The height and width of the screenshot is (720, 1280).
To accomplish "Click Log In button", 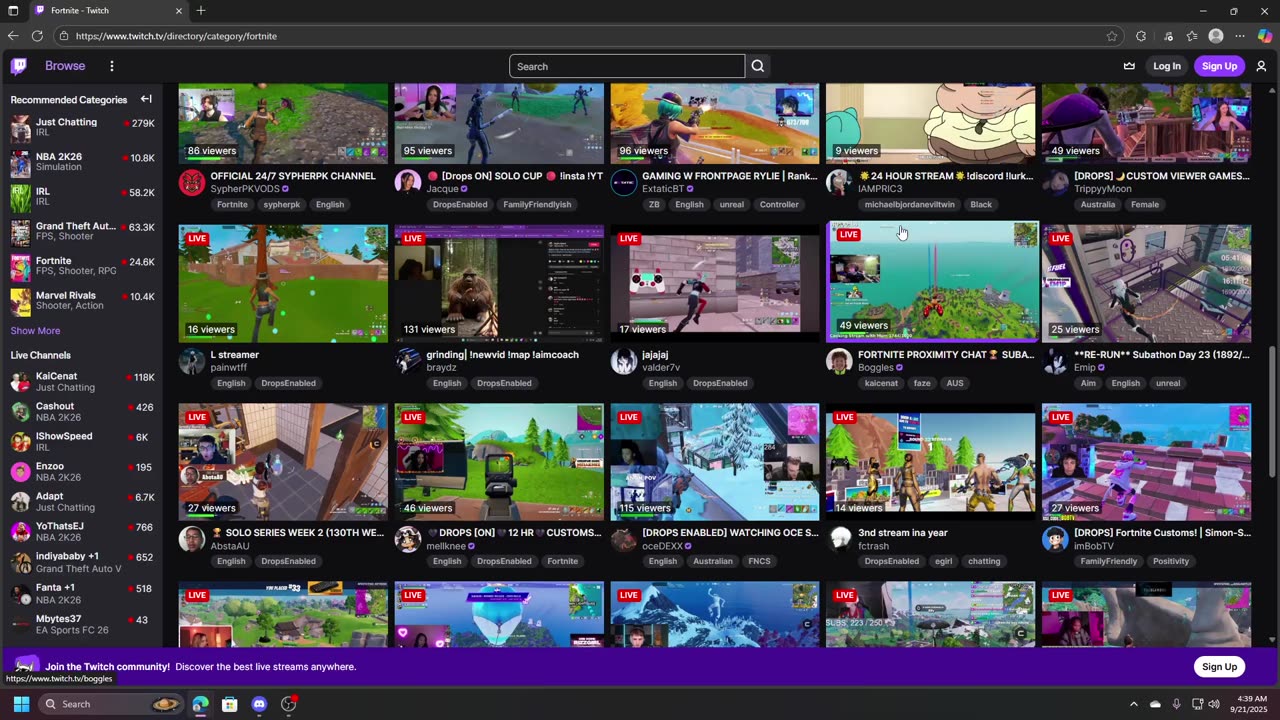I will point(1167,66).
